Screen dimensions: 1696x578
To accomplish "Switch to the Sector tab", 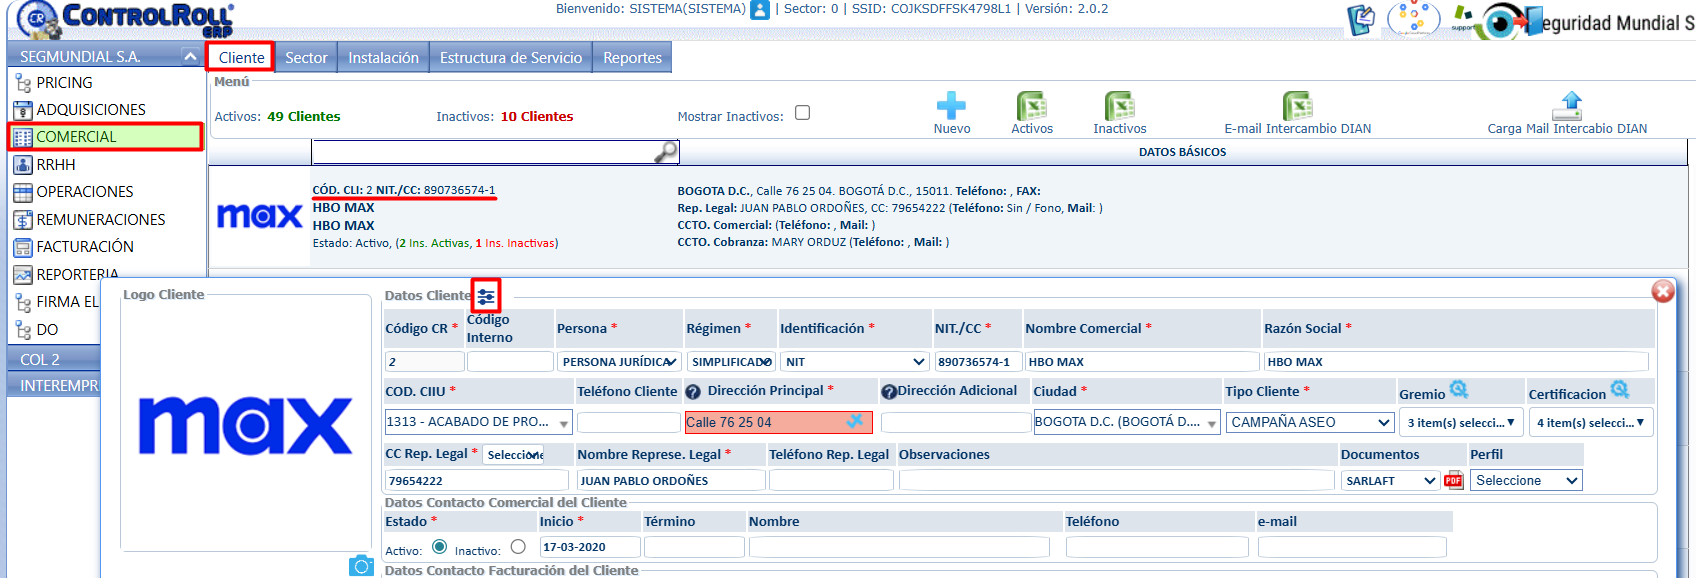I will tap(306, 58).
